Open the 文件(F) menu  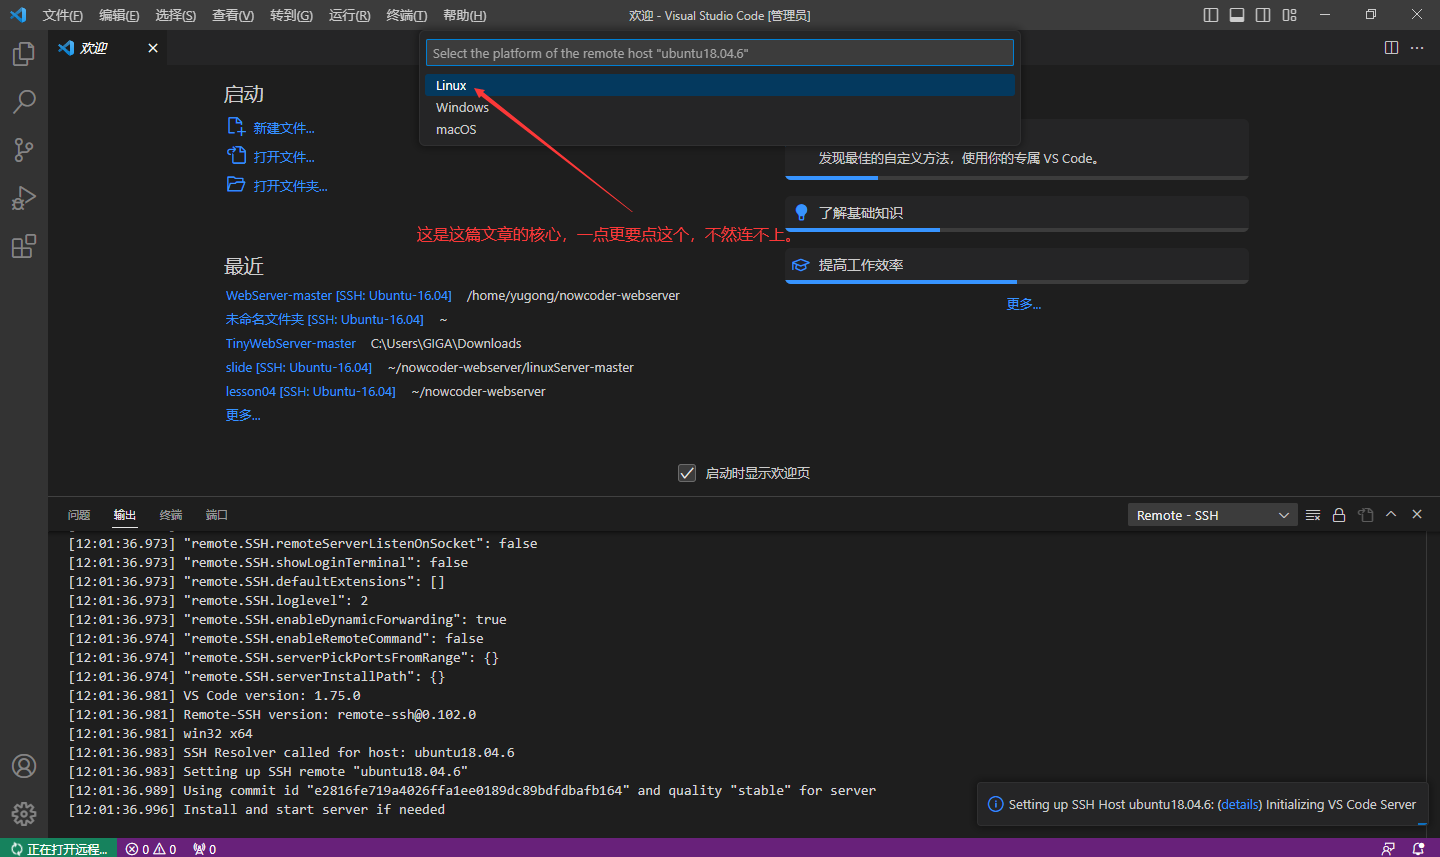click(62, 15)
